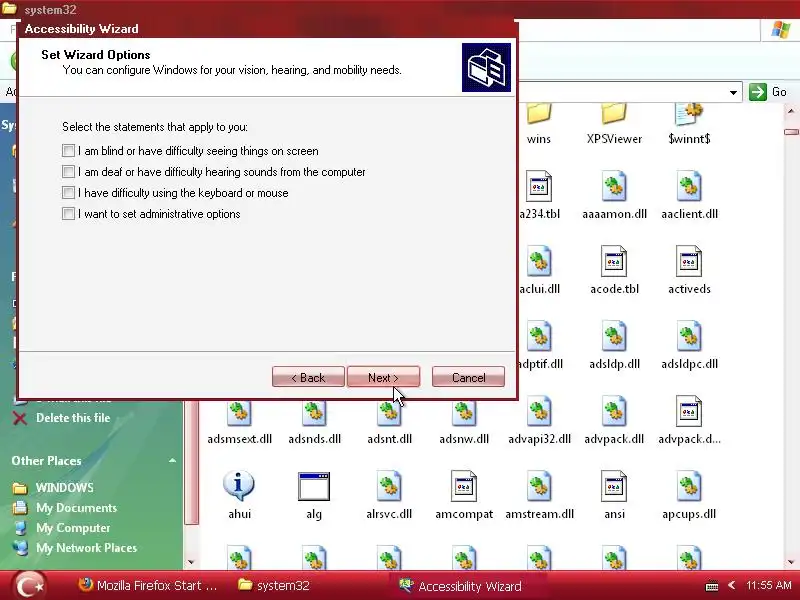
Task: Select amstream.dll file icon
Action: pos(539,486)
